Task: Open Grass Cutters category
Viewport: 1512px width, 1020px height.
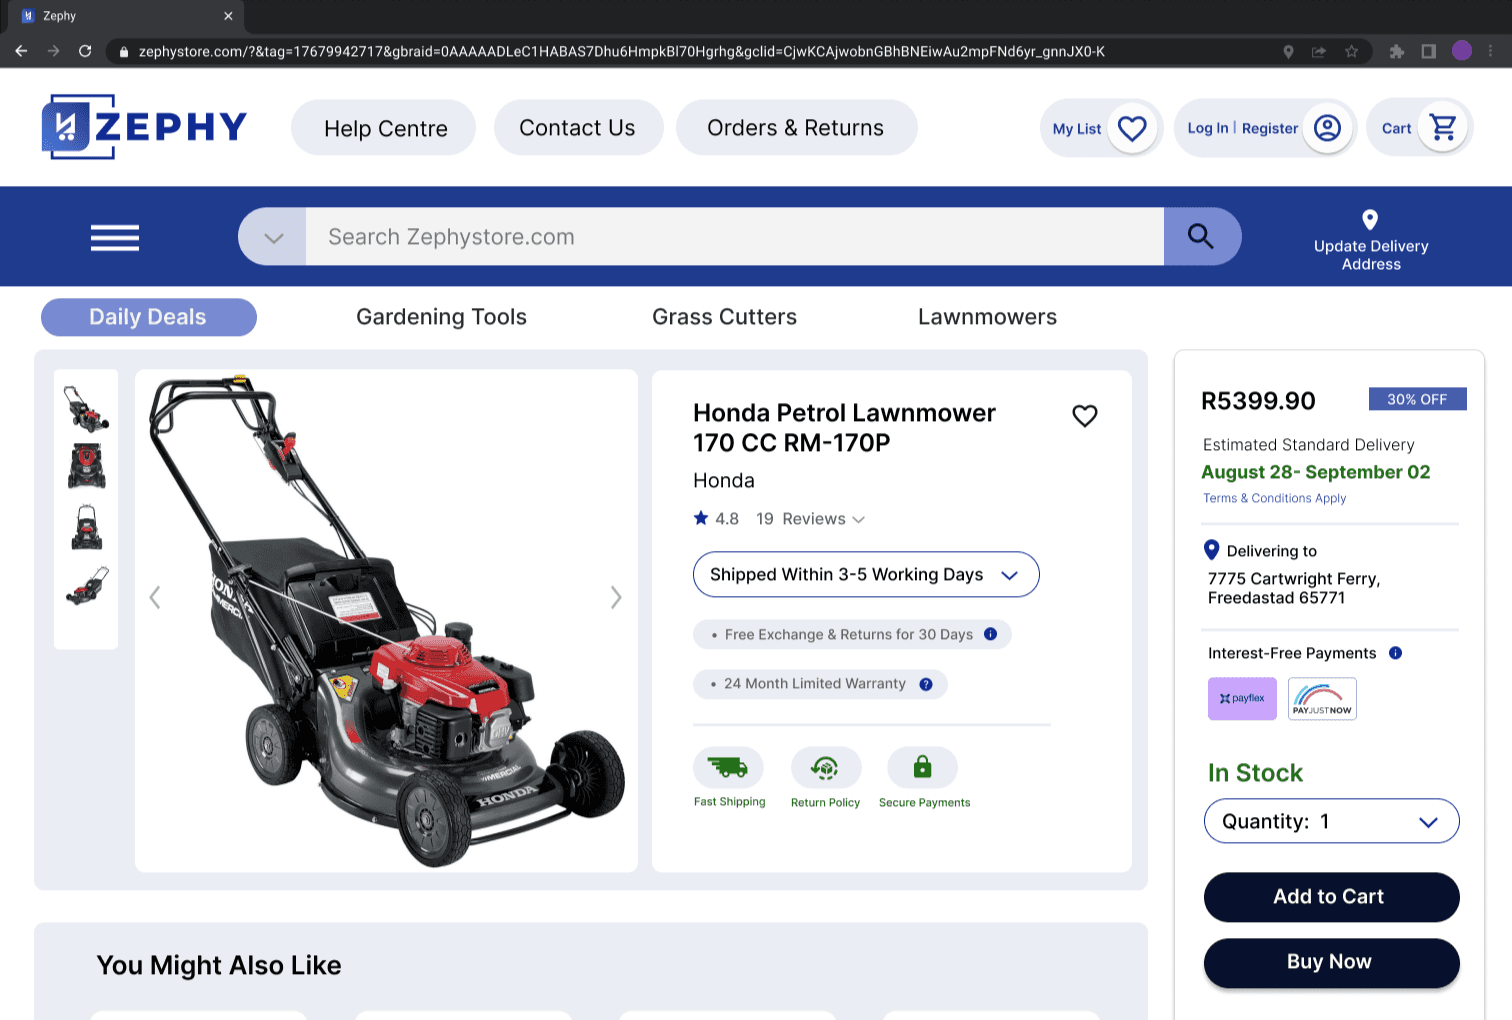Action: 724,317
